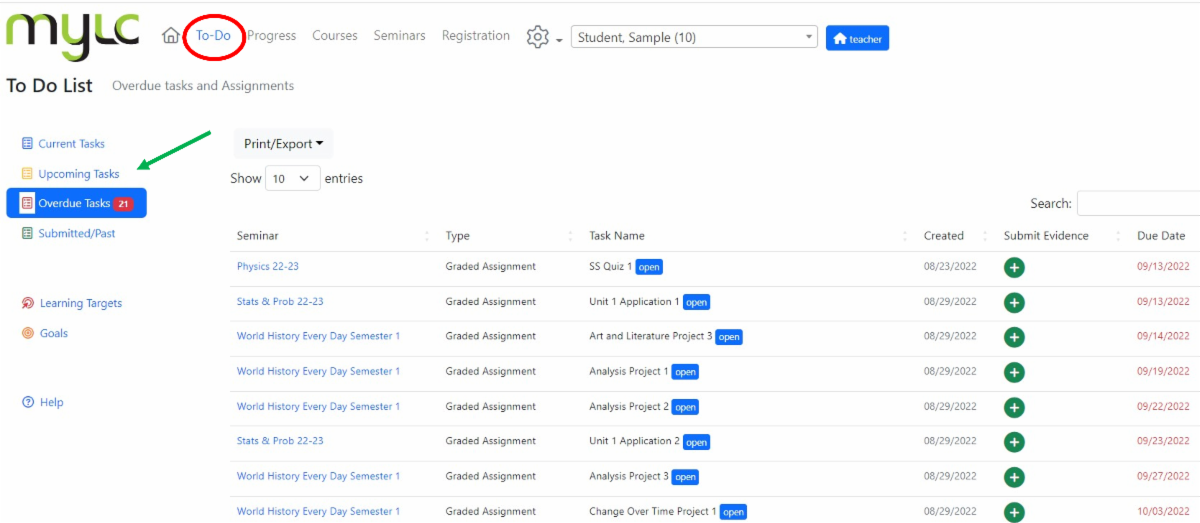Open the Print/Export dropdown

pos(283,144)
